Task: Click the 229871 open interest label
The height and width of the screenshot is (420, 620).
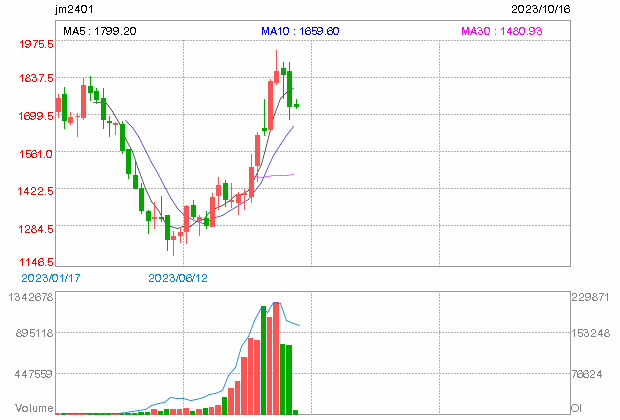Action: [x=590, y=297]
